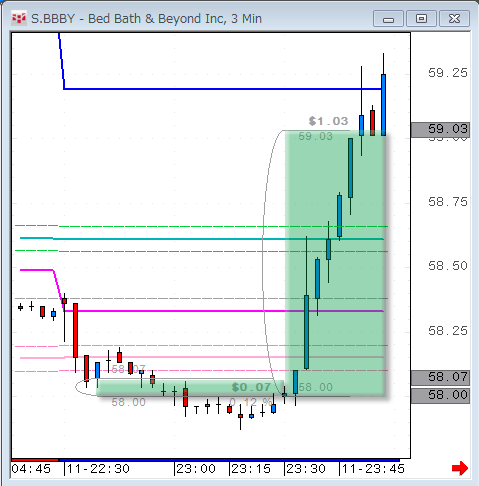
Task: Click the 23:30 time axis label
Action: point(306,469)
